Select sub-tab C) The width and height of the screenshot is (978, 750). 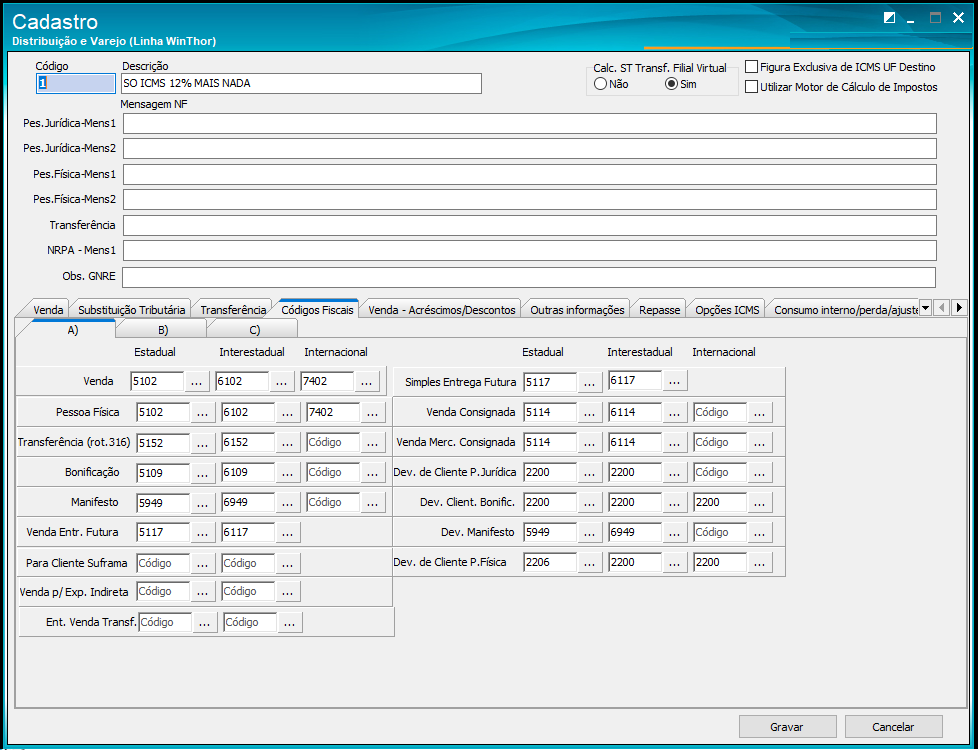click(x=253, y=330)
